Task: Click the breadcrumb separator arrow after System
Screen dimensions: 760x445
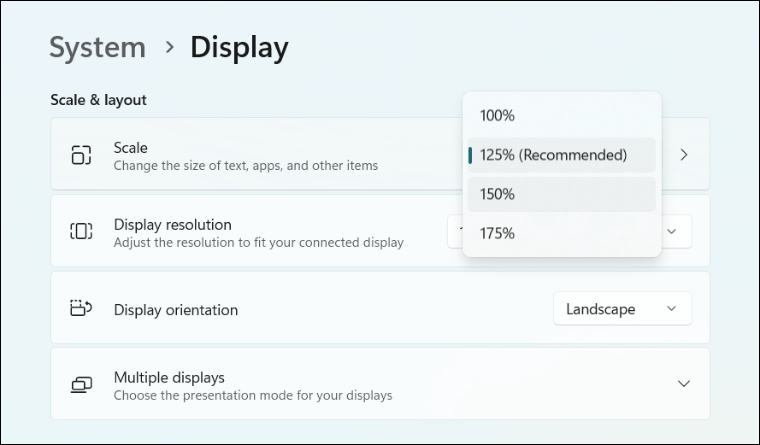Action: coord(168,47)
